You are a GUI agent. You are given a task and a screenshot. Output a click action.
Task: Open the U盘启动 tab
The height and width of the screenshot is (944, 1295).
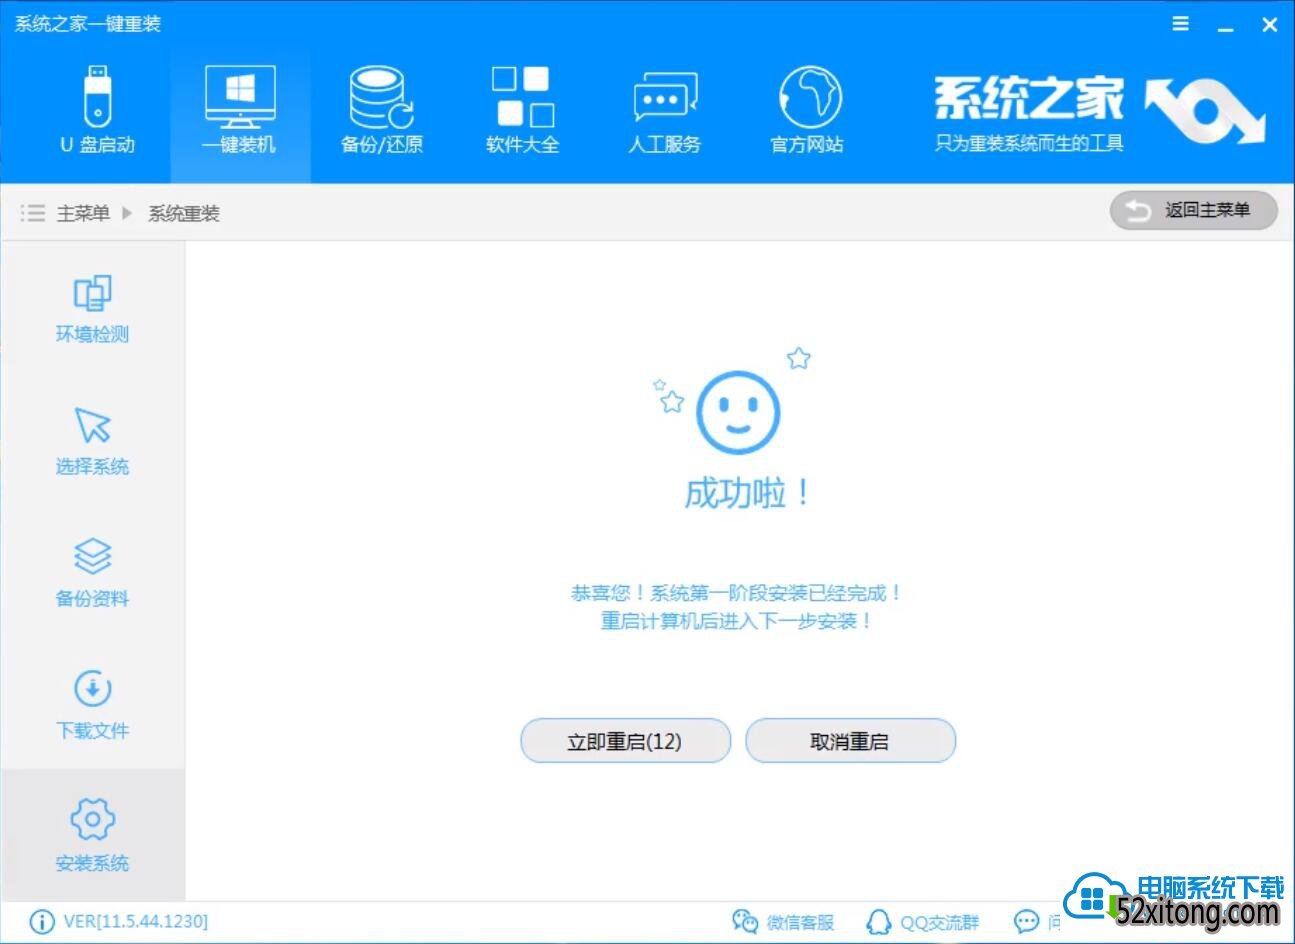pos(97,110)
